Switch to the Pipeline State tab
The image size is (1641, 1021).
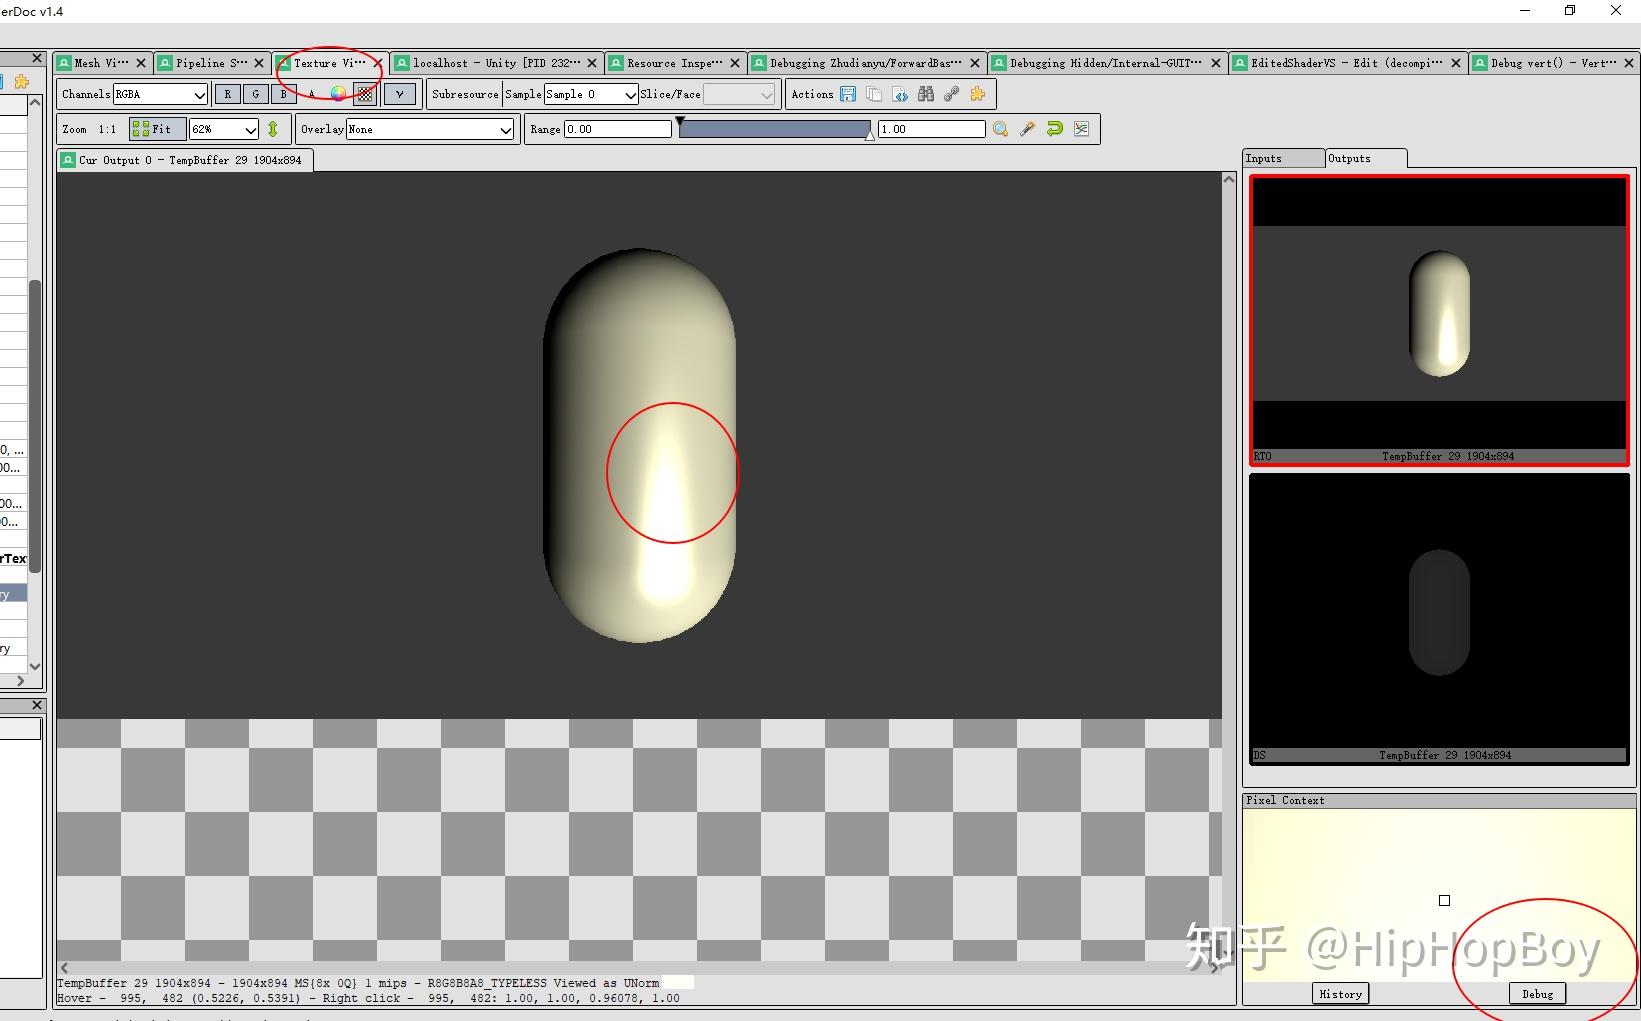(x=210, y=62)
